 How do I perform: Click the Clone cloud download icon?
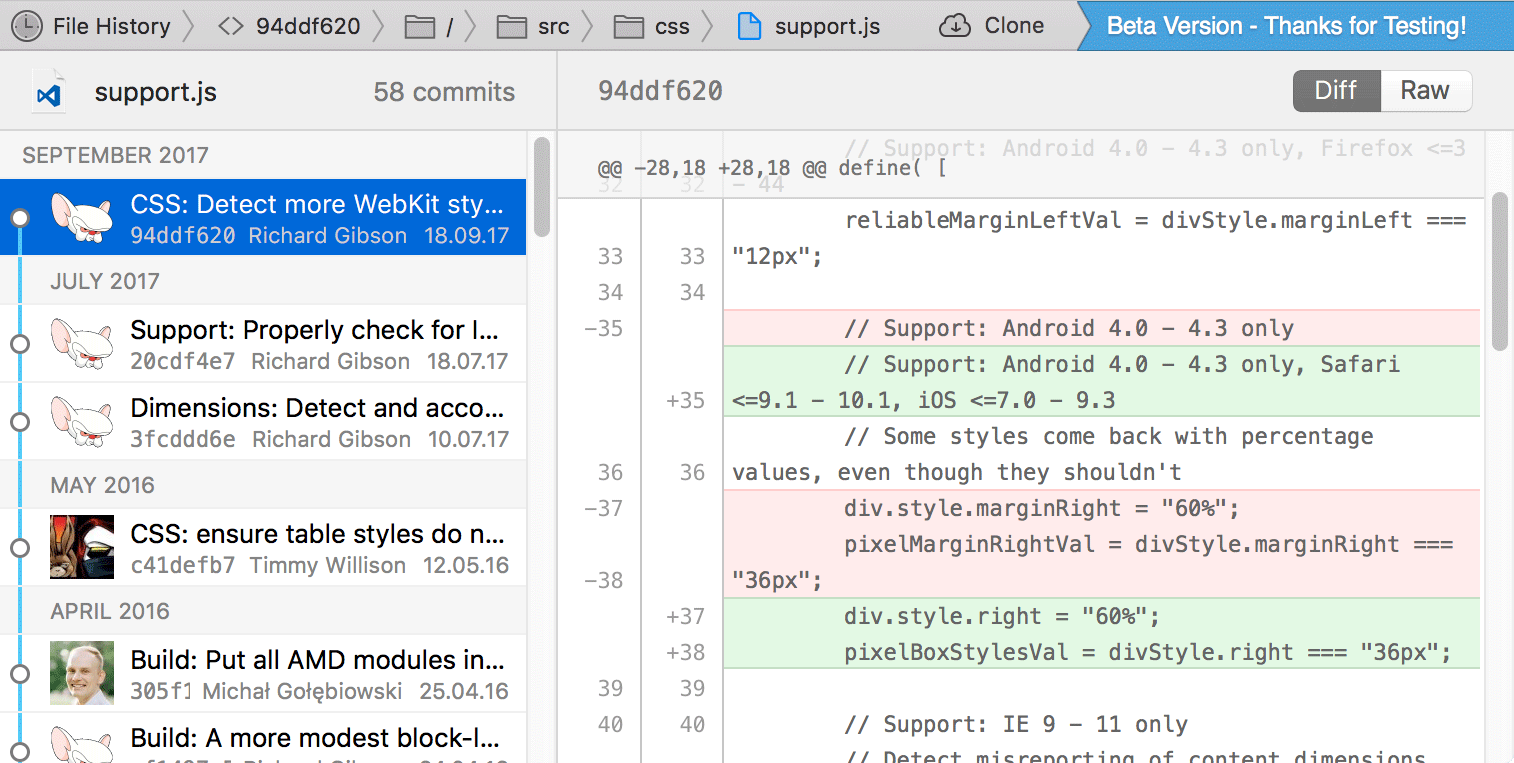tap(956, 26)
